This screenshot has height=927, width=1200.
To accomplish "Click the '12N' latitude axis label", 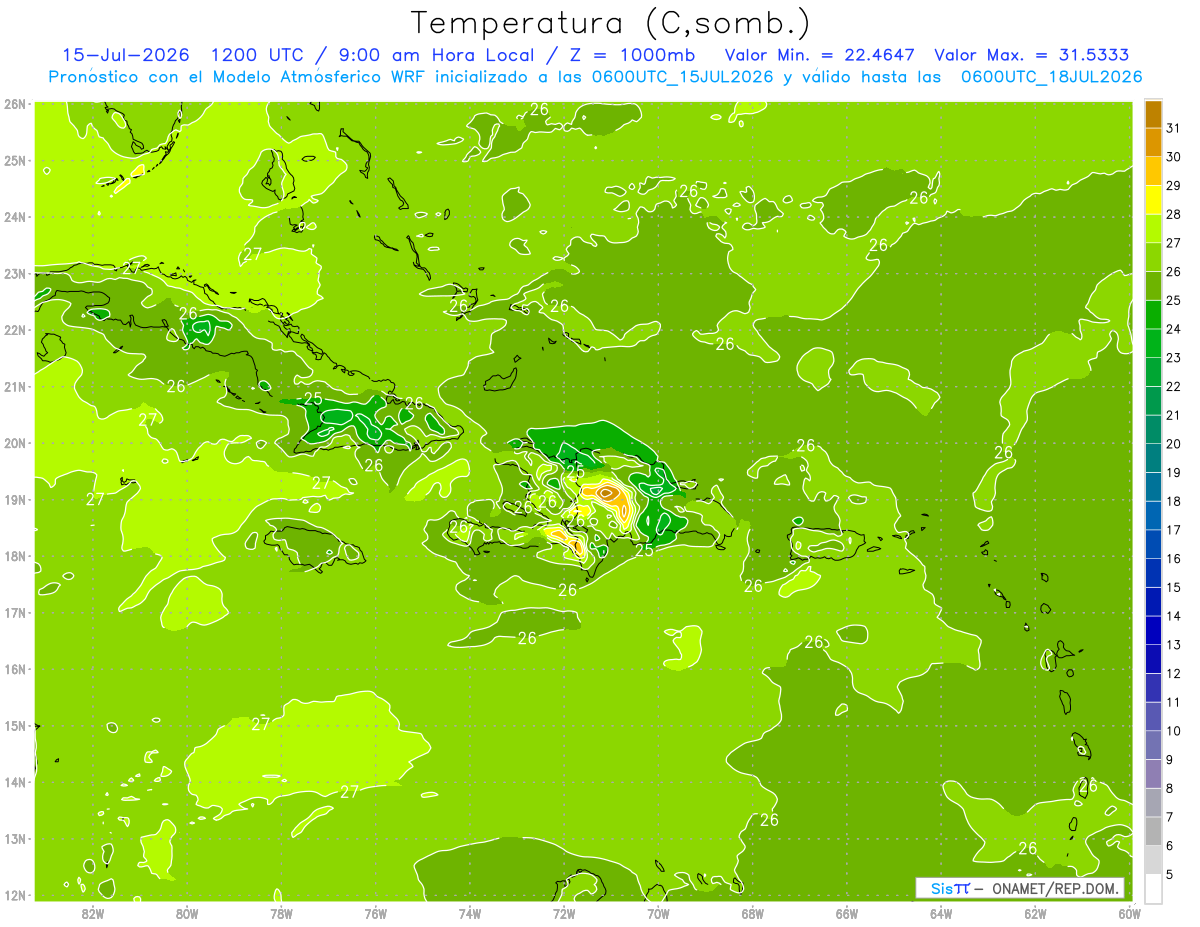I will [15, 895].
